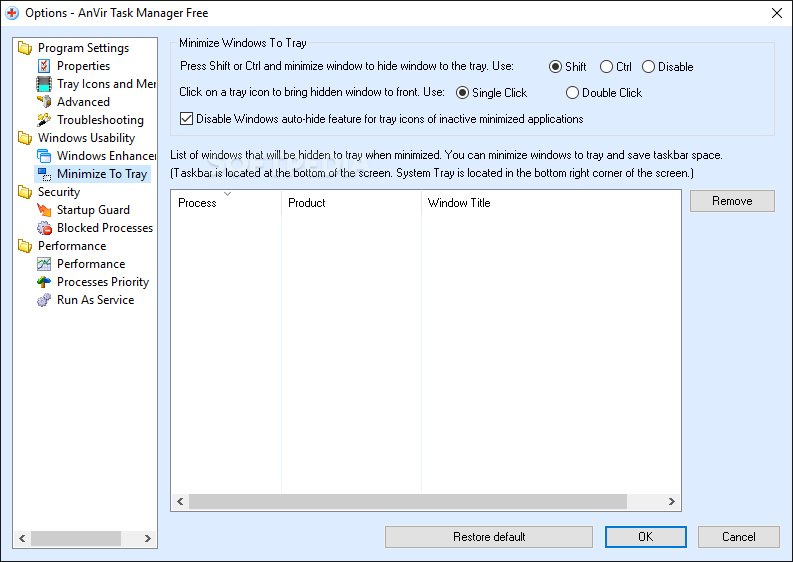The image size is (793, 562).
Task: Select Security category
Action: point(59,192)
